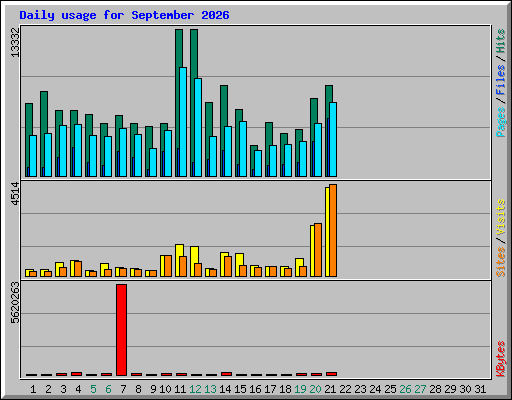This screenshot has height=400, width=512.
Task: Click day label 4 on the x-axis
Action: pos(78,389)
